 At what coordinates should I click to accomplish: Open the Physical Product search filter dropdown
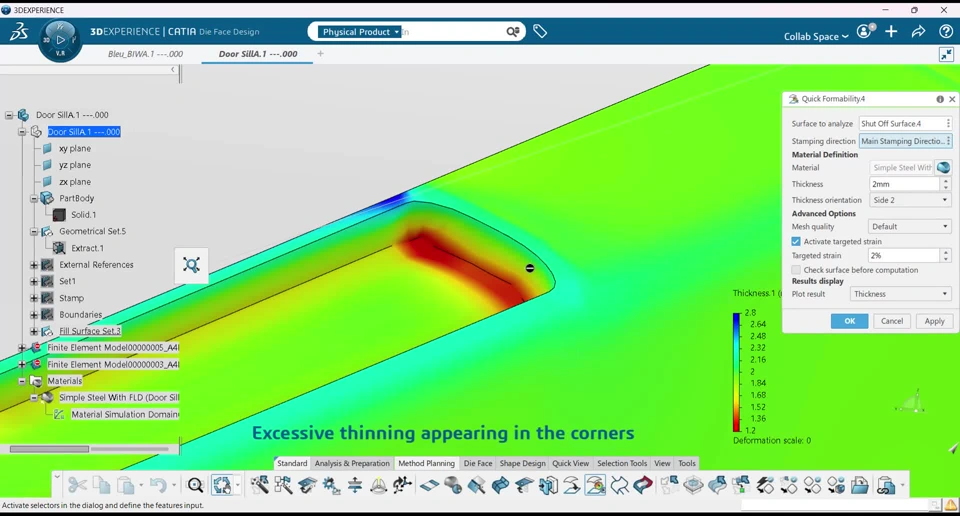pyautogui.click(x=360, y=32)
